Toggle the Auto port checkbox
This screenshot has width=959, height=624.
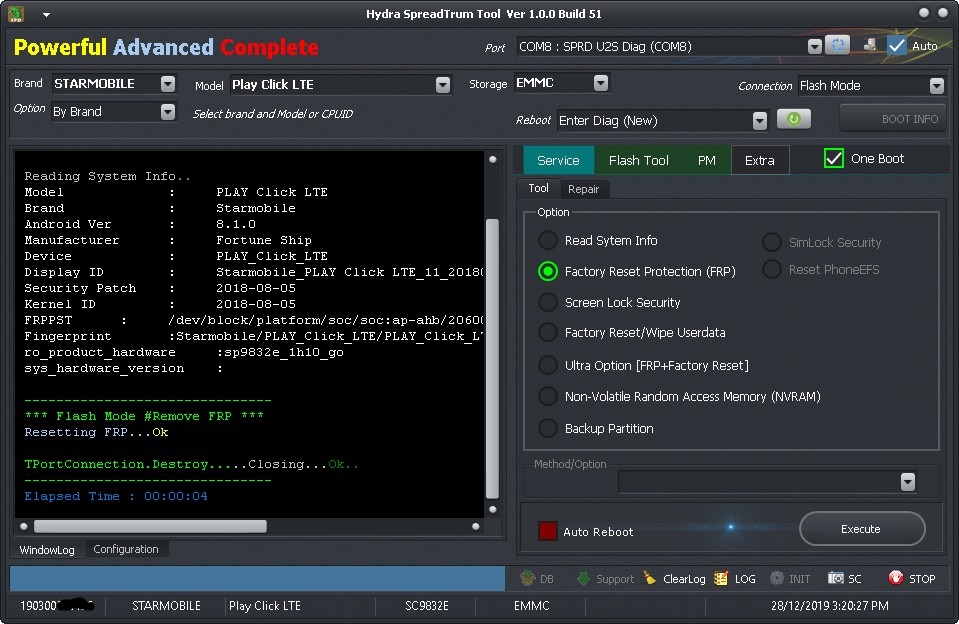(897, 46)
